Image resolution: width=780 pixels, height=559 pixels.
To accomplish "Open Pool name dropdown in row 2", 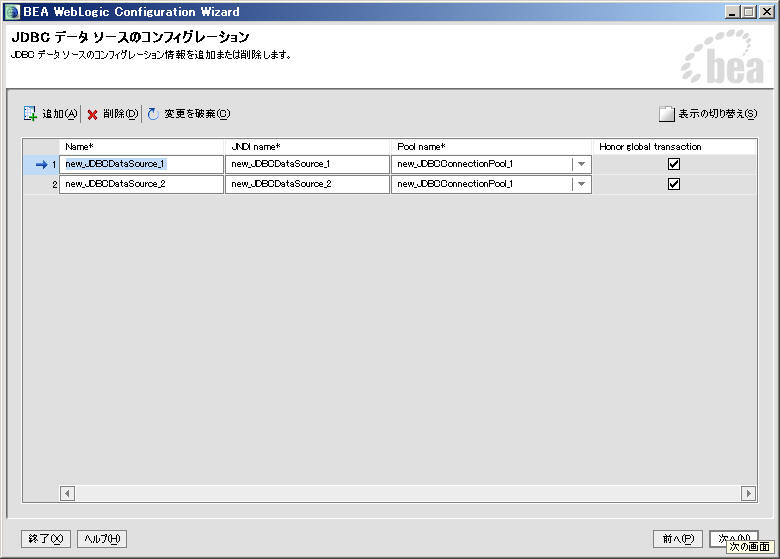I will (x=581, y=185).
